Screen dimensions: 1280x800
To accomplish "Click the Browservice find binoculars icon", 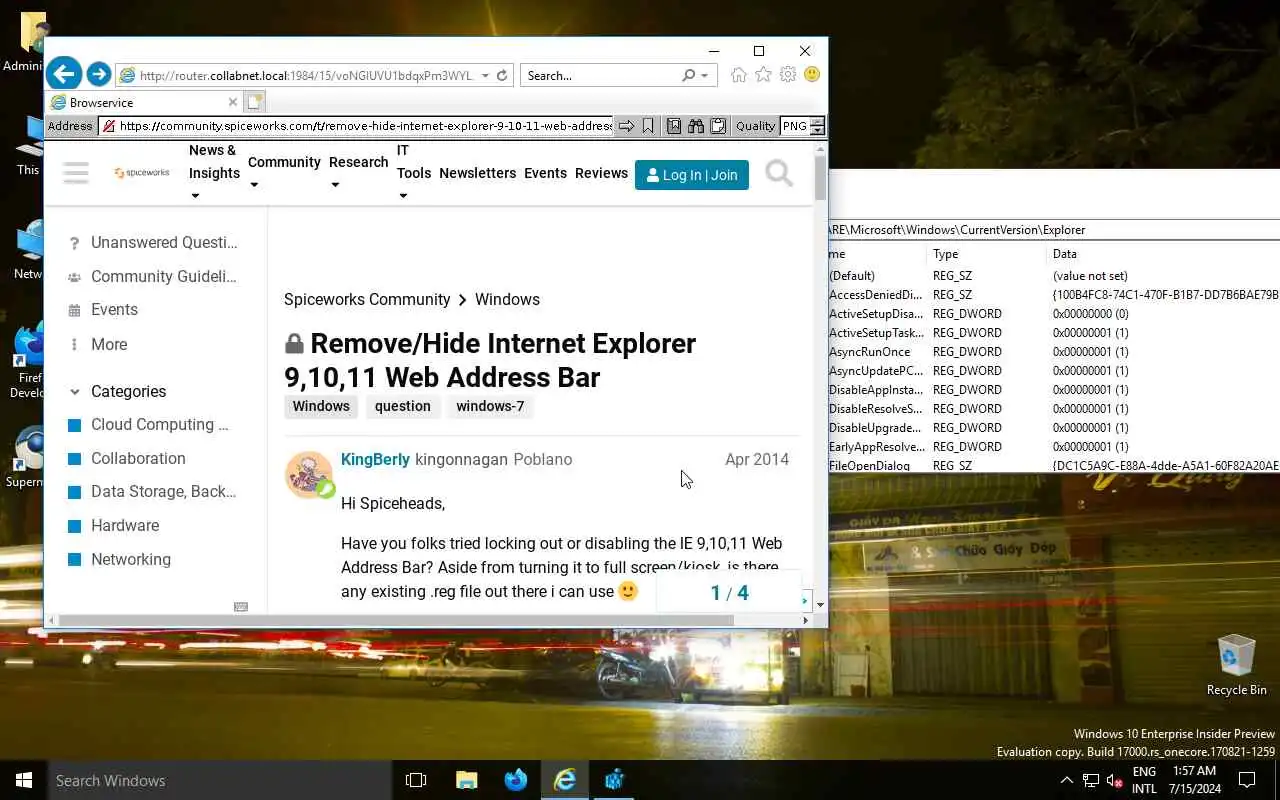I will (696, 126).
